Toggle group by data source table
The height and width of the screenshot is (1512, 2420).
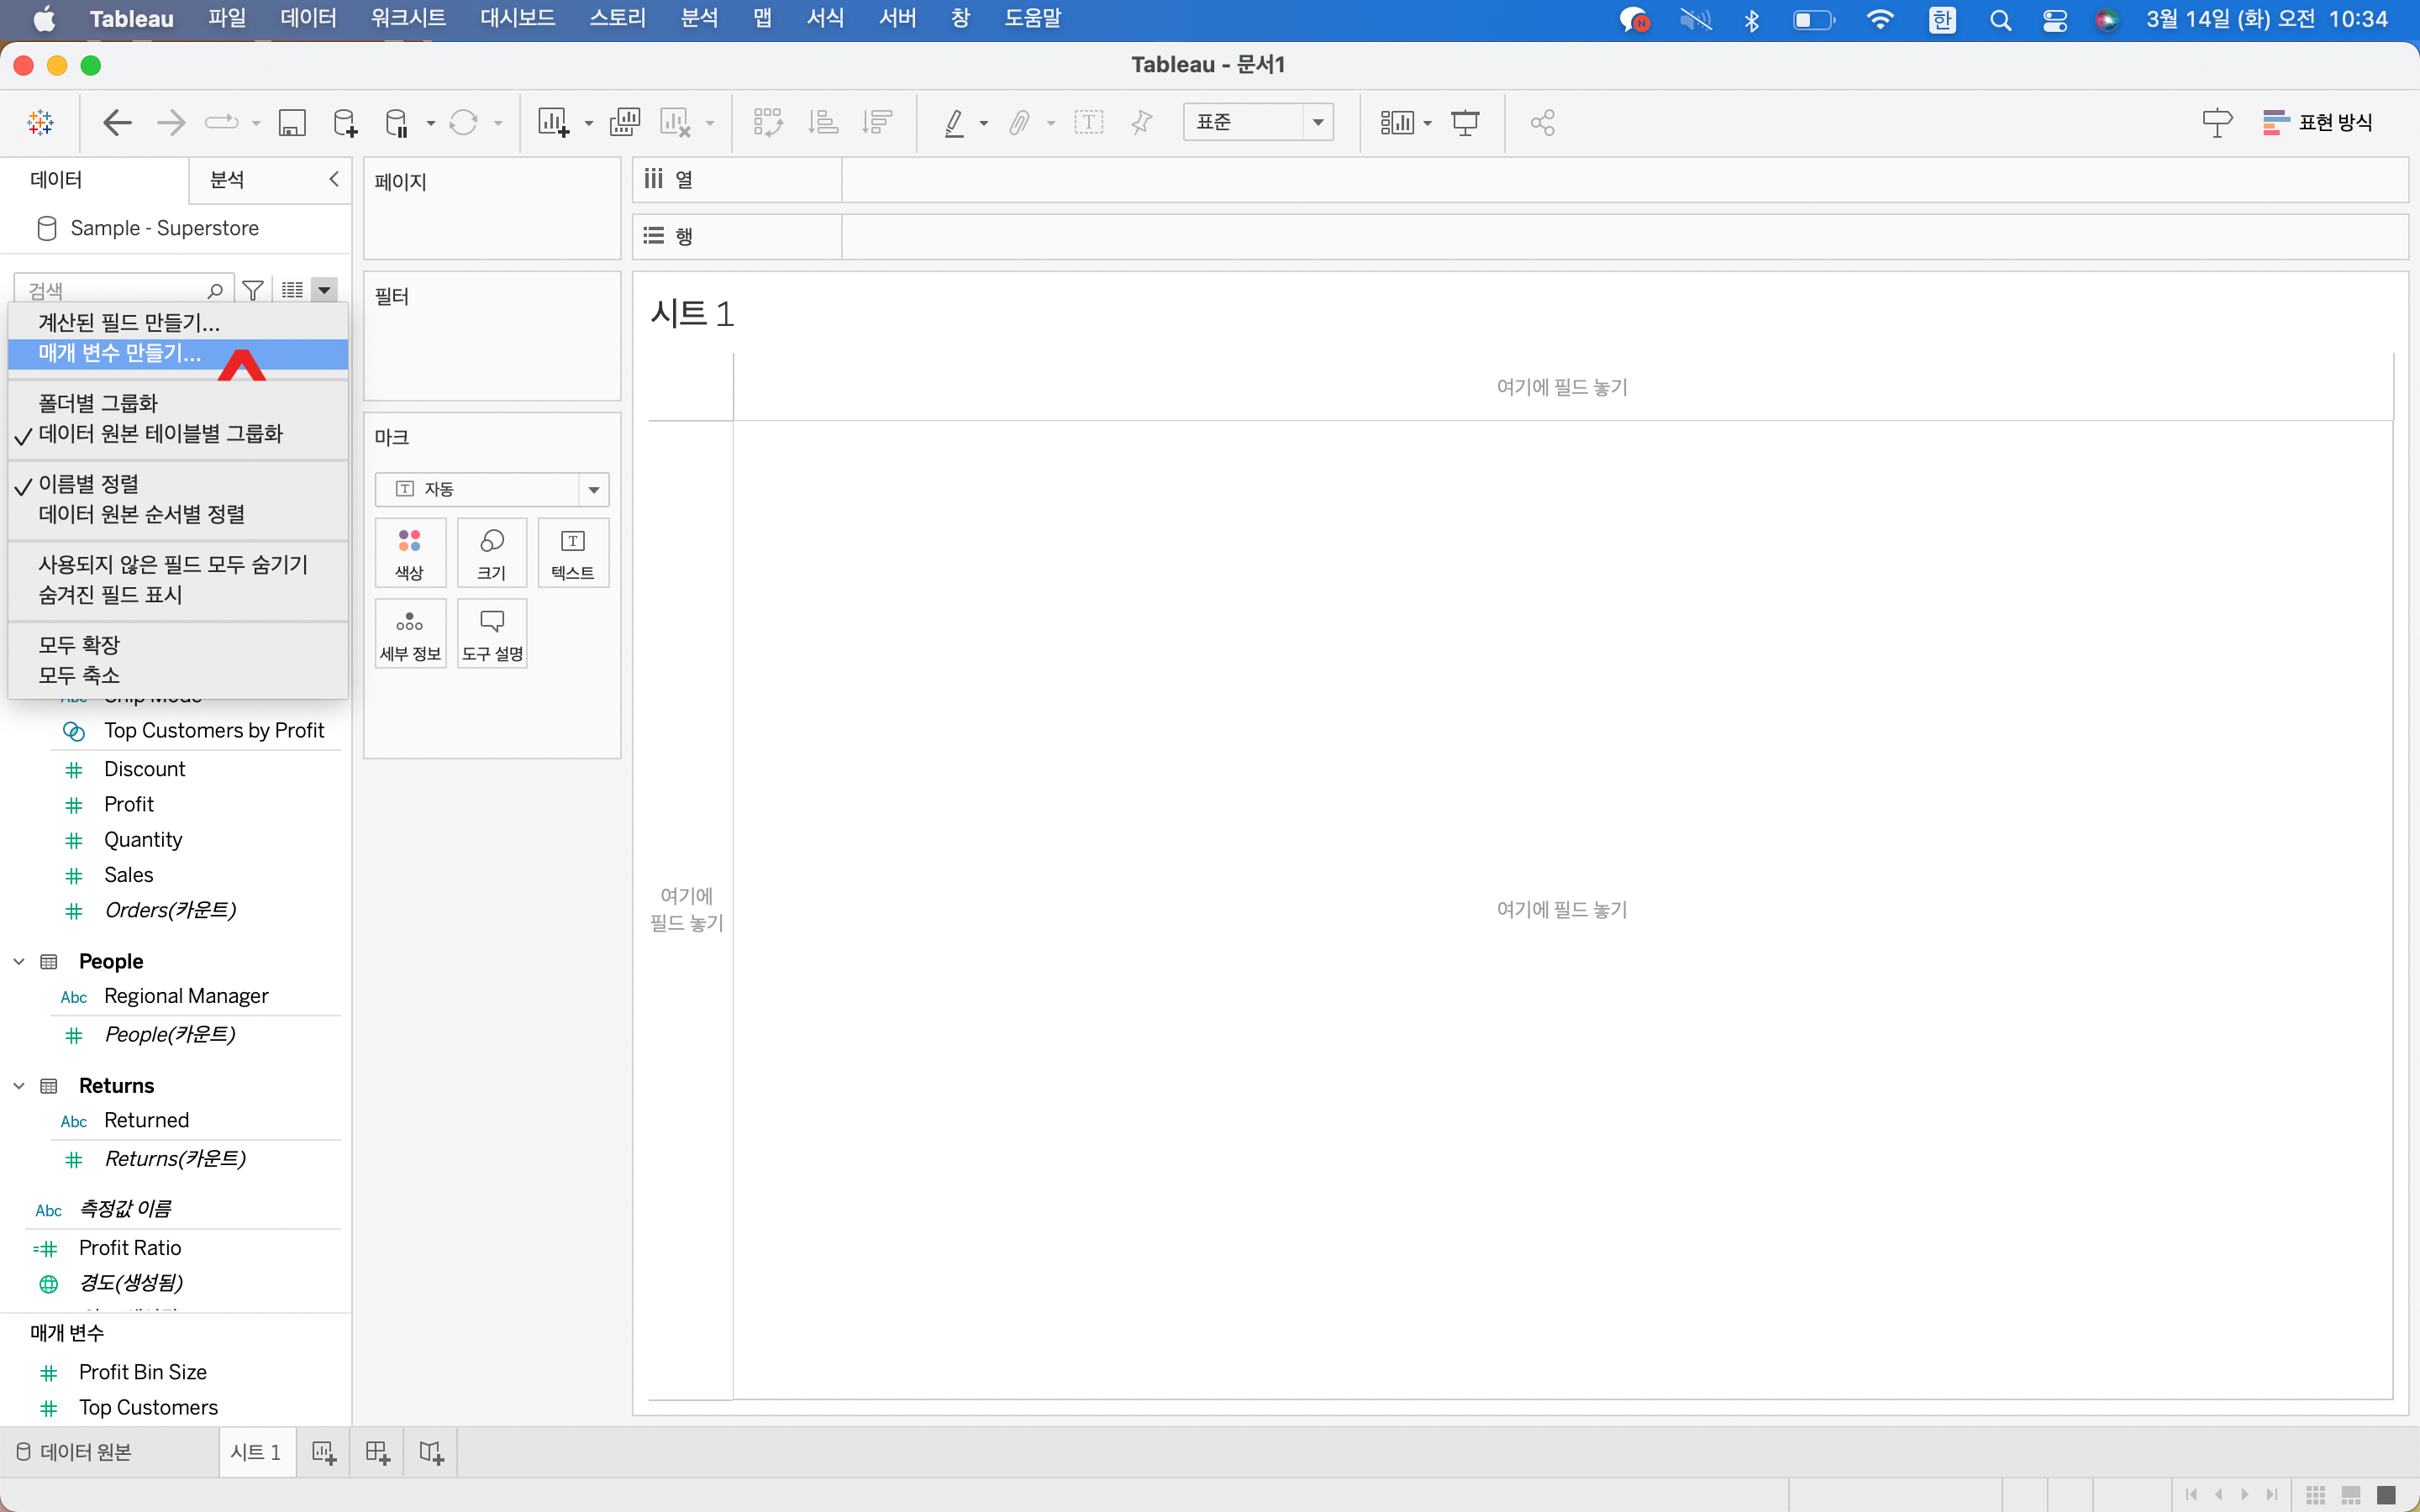coord(177,434)
